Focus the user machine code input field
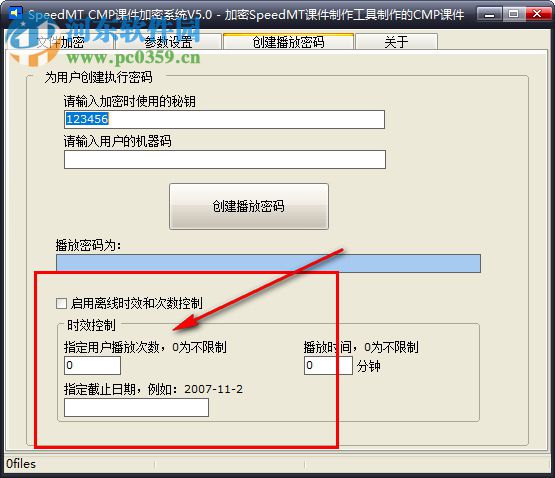Image resolution: width=555 pixels, height=478 pixels. tap(225, 159)
